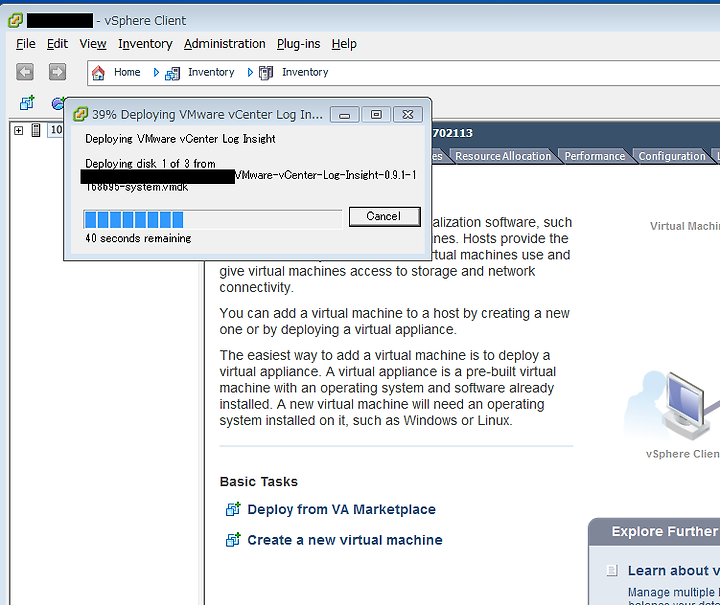Minimize the deploying dialog

(345, 115)
